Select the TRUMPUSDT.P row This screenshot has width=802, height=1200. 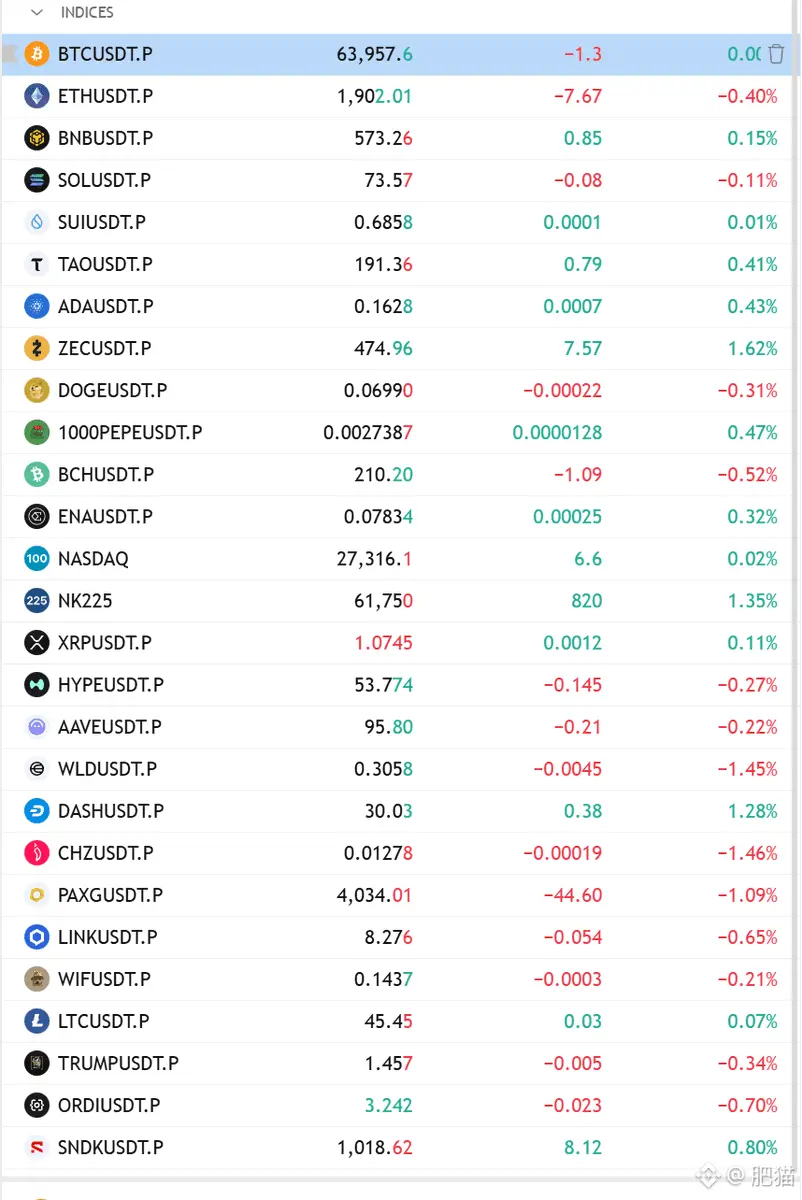401,1063
